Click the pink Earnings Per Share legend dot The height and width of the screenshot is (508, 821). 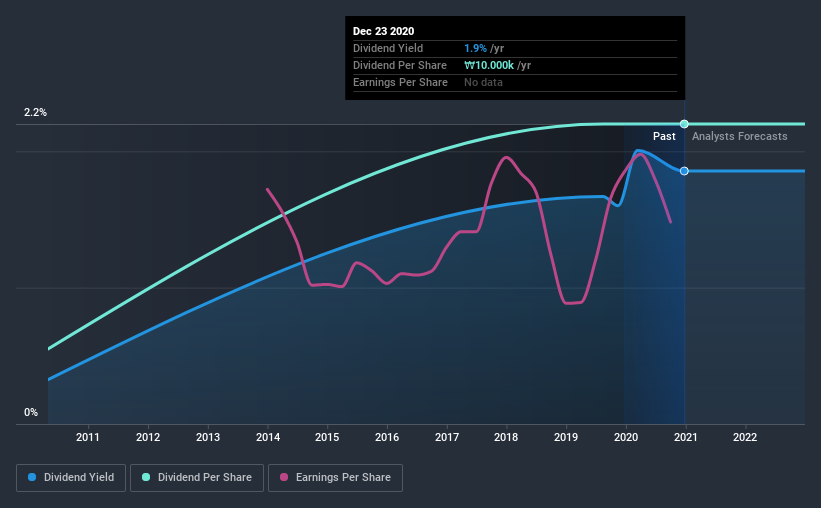click(x=284, y=477)
